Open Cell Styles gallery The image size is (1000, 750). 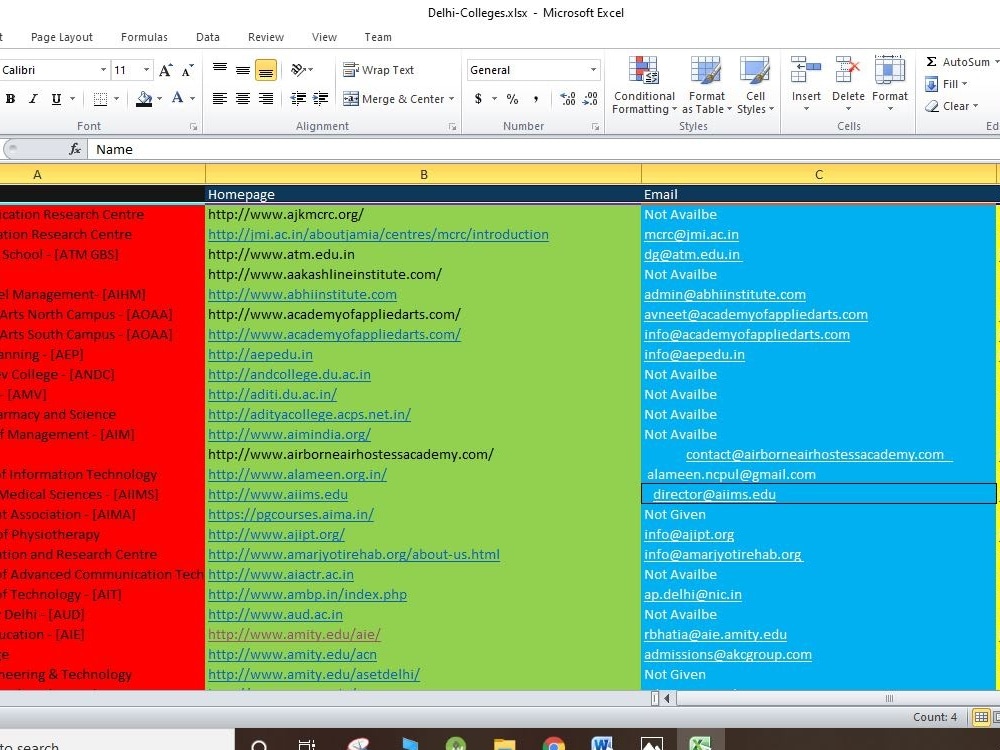point(755,85)
